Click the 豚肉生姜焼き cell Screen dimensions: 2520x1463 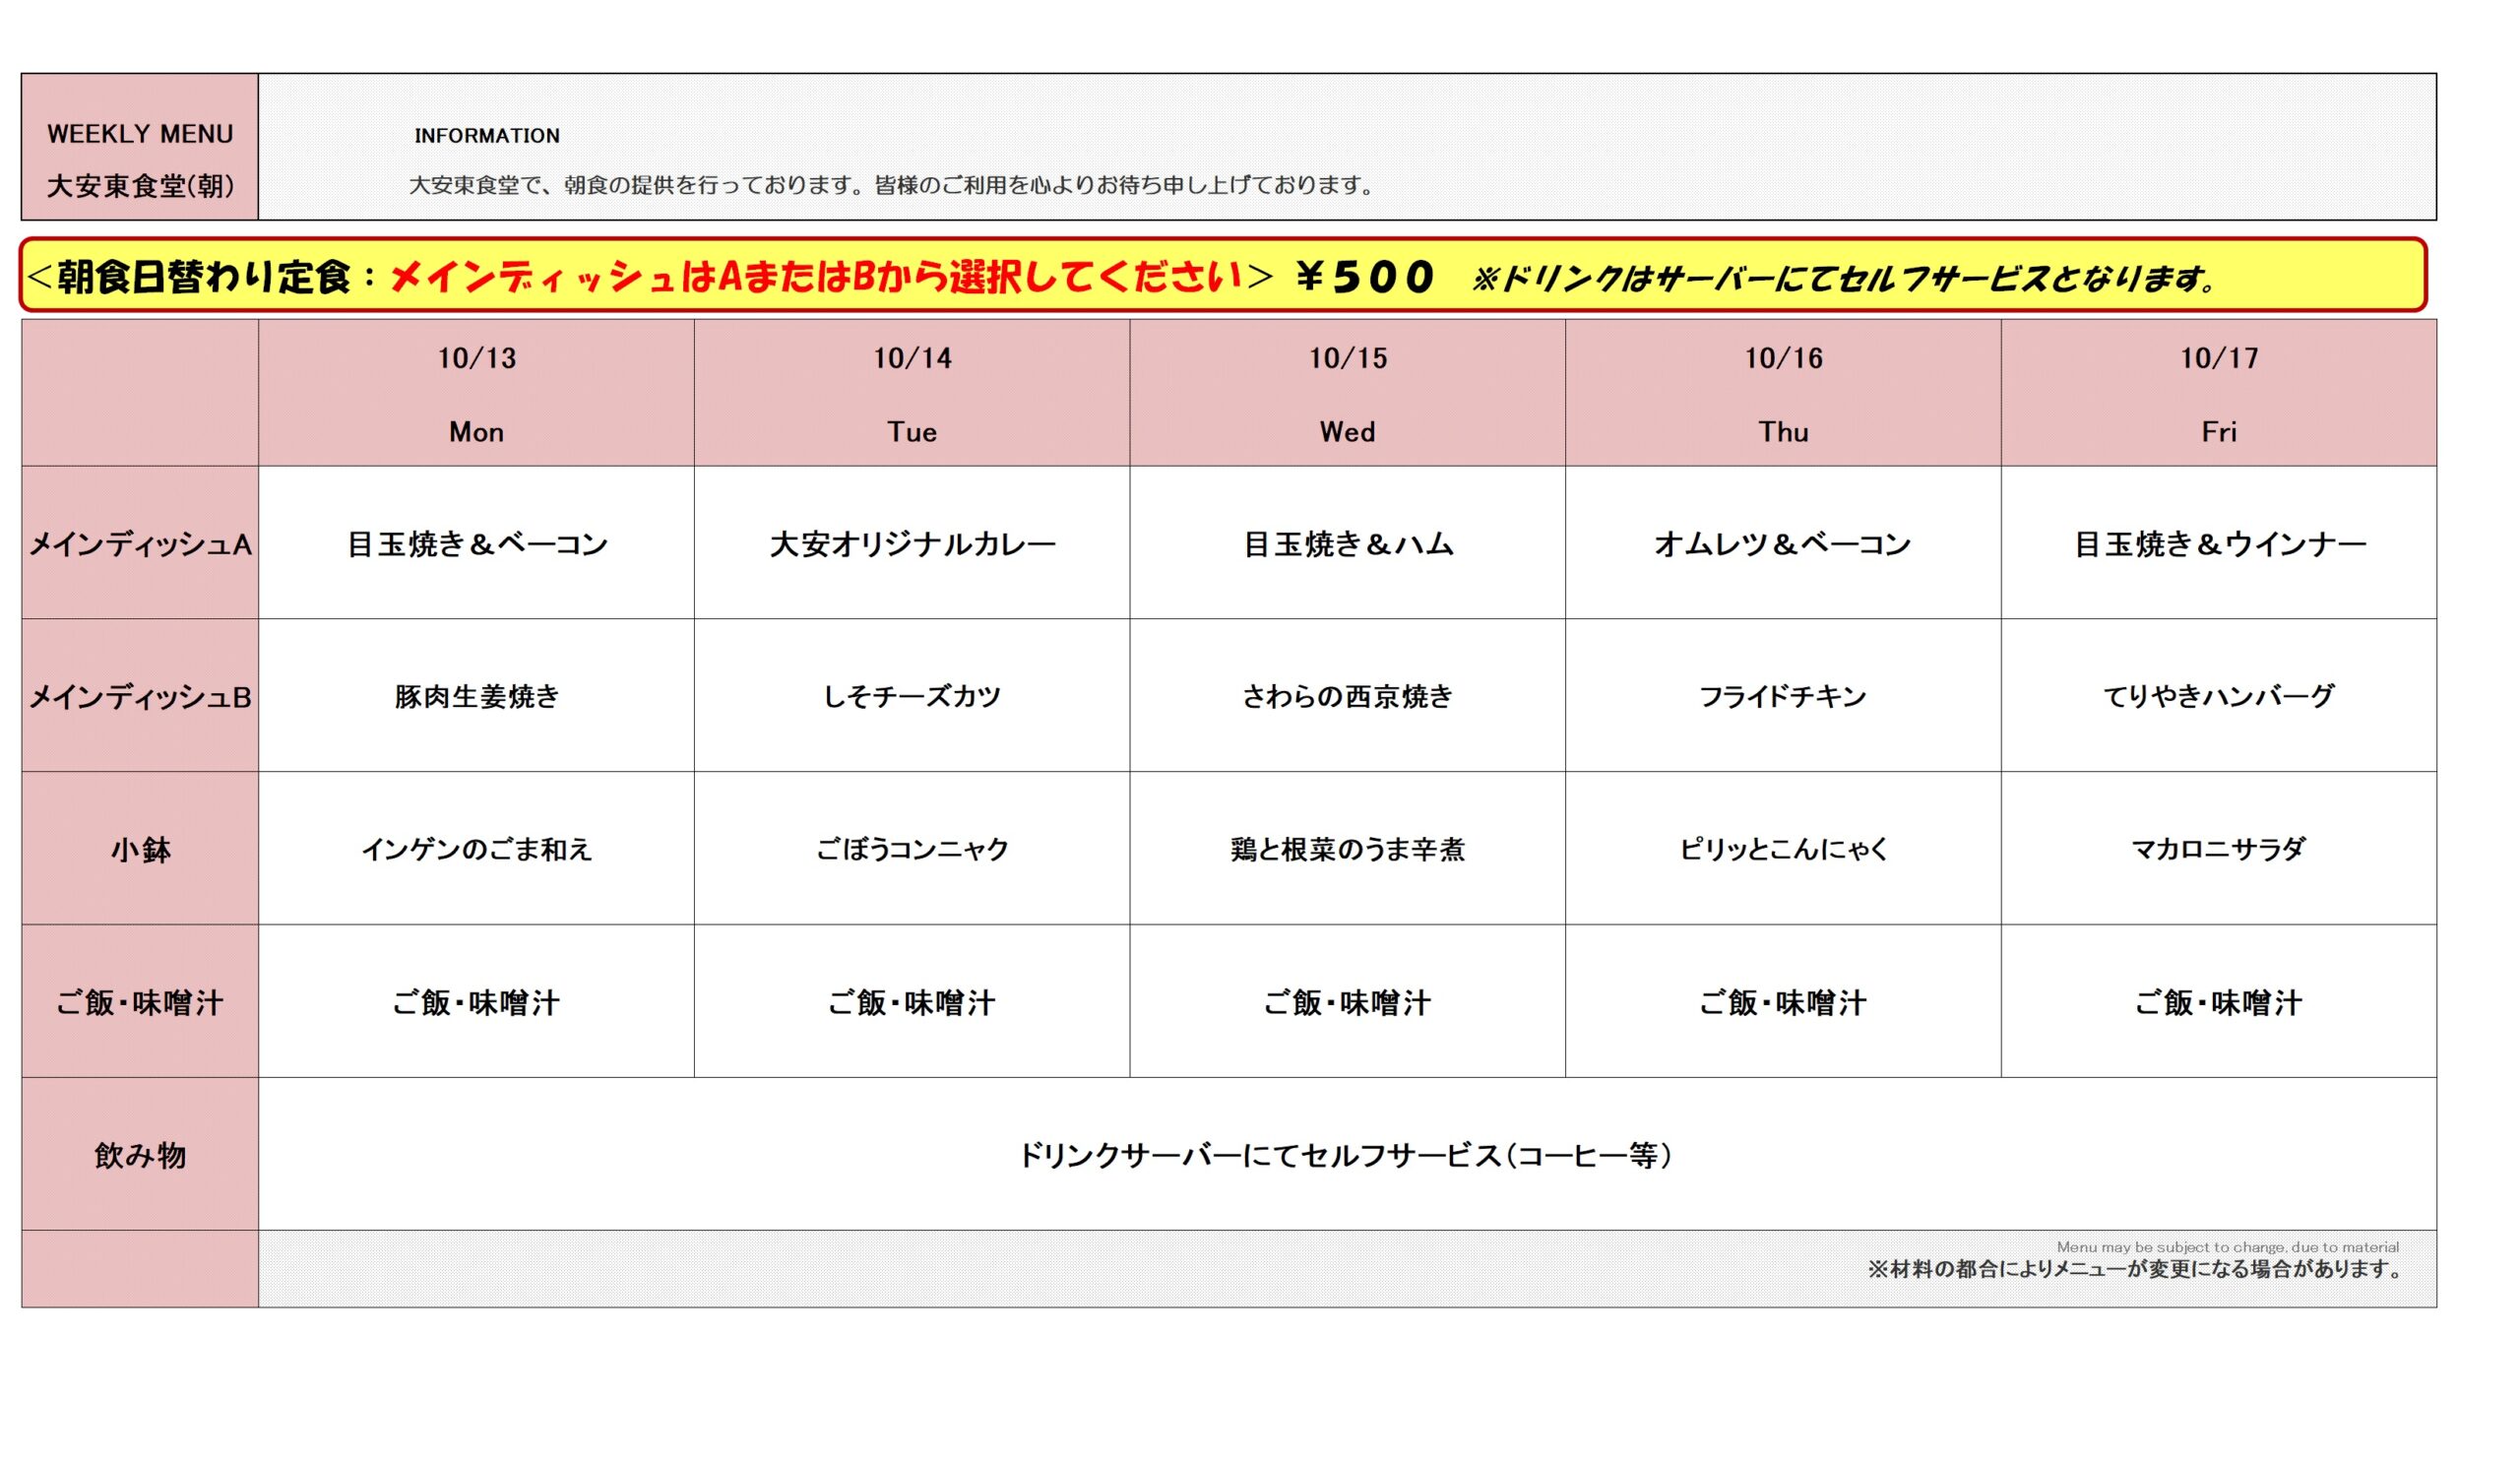tap(476, 696)
